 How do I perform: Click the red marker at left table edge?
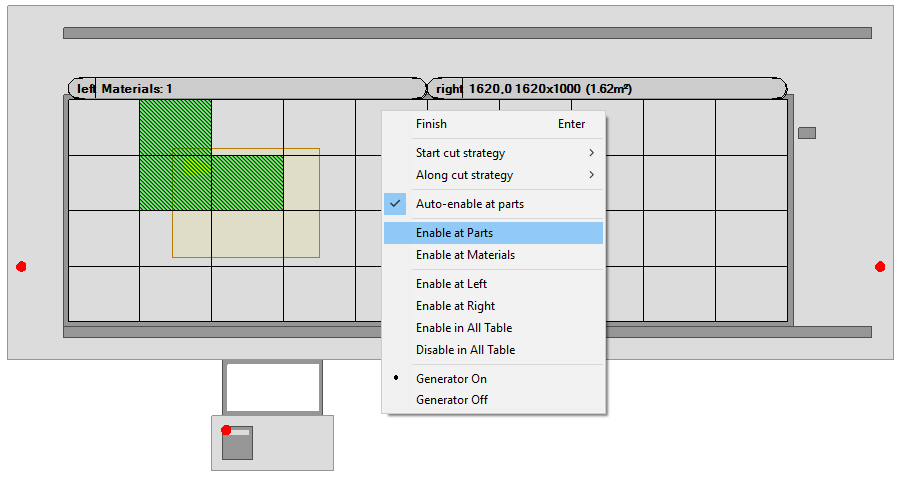click(x=21, y=266)
